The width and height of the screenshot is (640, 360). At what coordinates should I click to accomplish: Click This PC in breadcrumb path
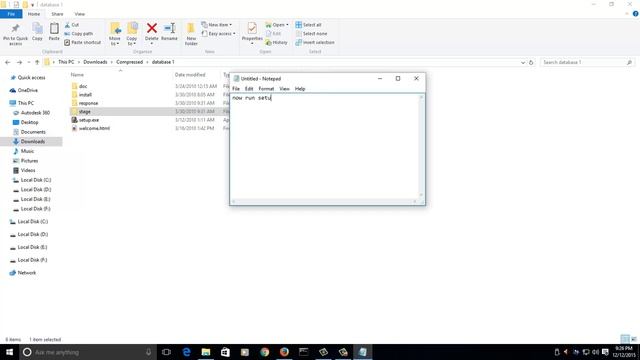(66, 62)
